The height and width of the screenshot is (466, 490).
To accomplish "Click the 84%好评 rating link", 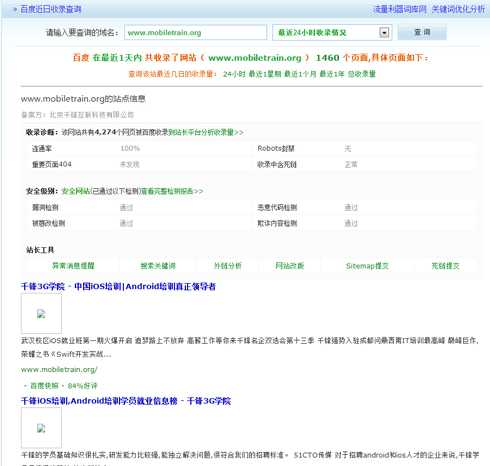I will click(82, 386).
